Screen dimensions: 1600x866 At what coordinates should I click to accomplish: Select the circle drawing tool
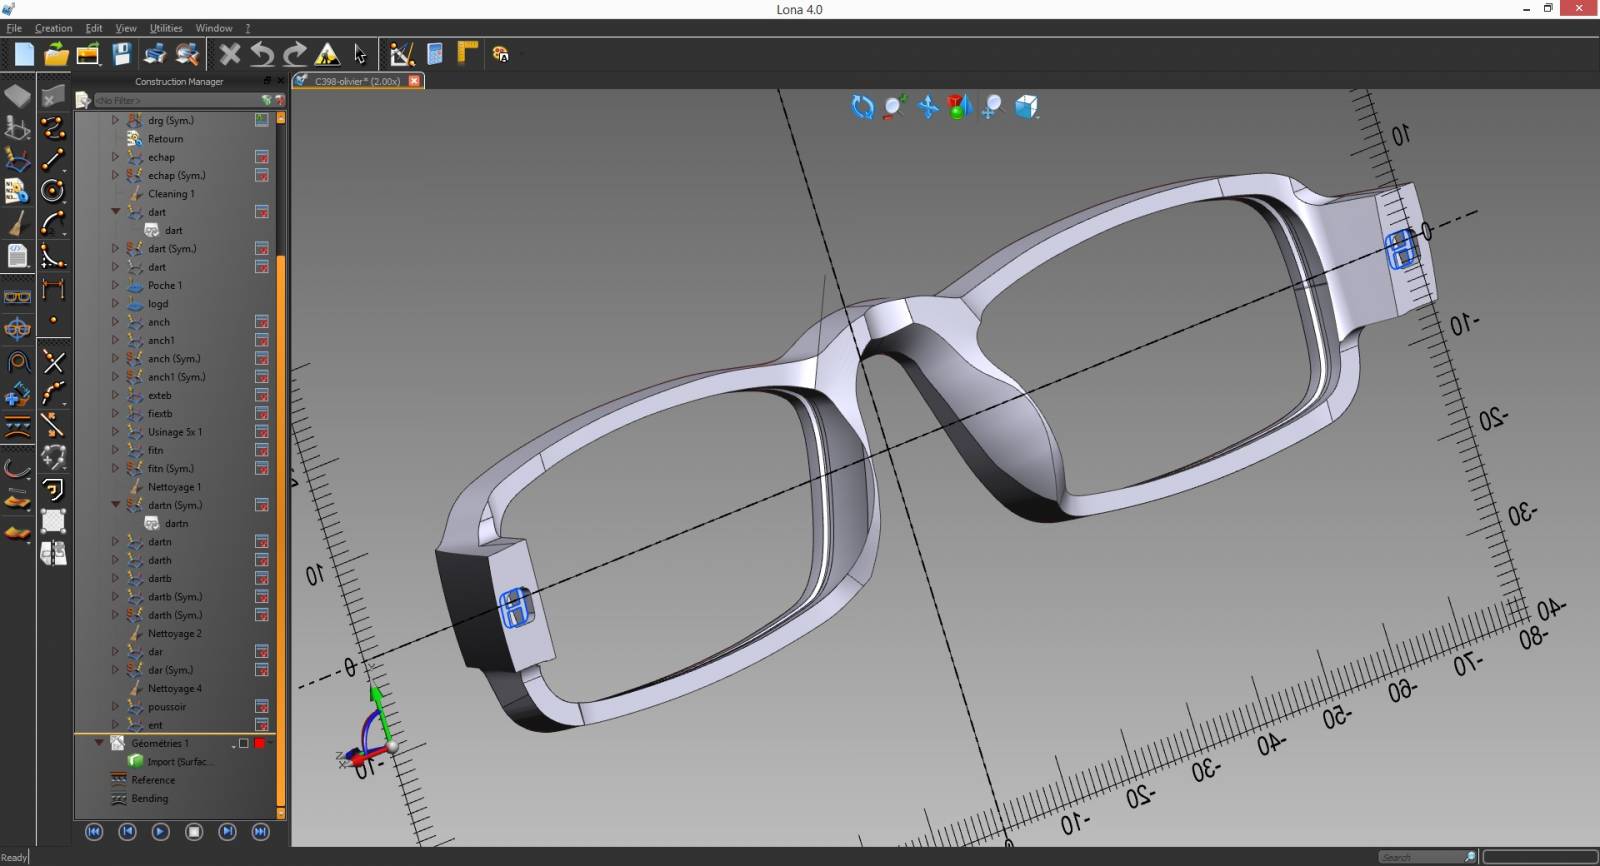coord(53,190)
